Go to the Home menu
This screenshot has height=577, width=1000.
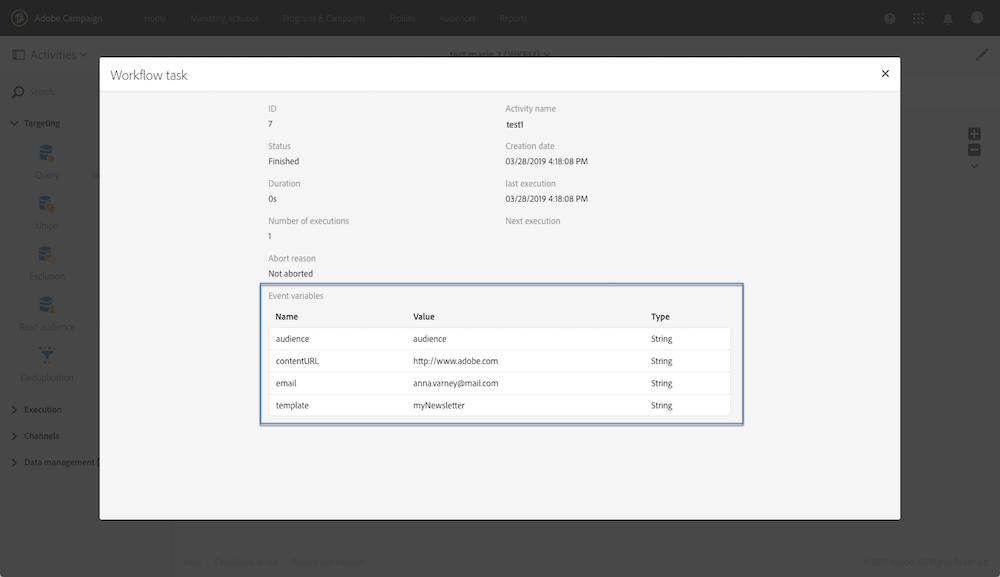tap(155, 18)
